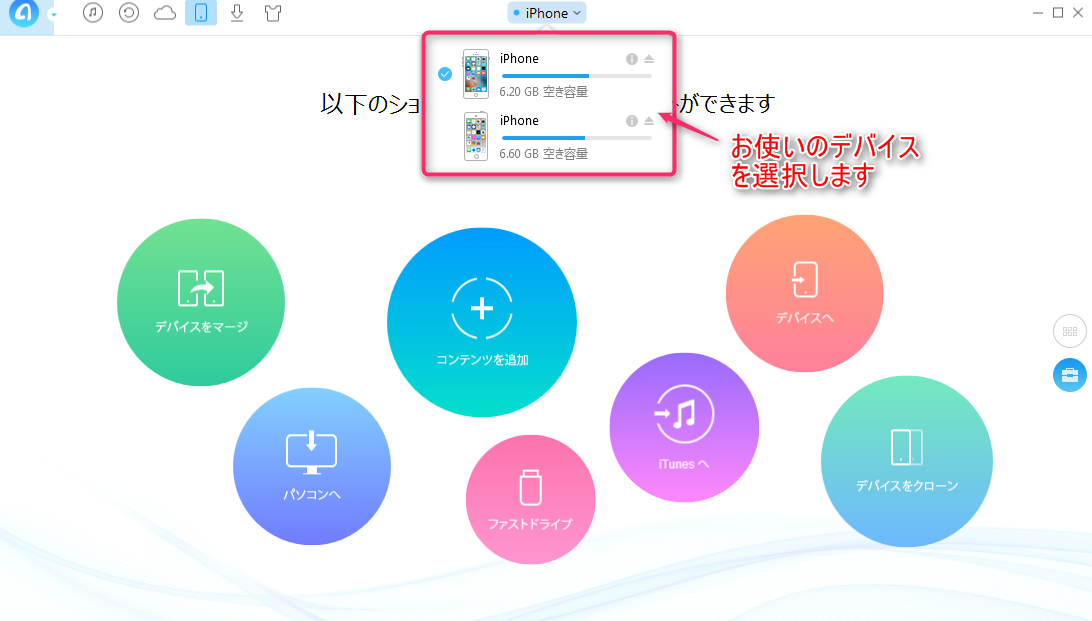Select the iPhone with 6.20 GB free

(549, 74)
